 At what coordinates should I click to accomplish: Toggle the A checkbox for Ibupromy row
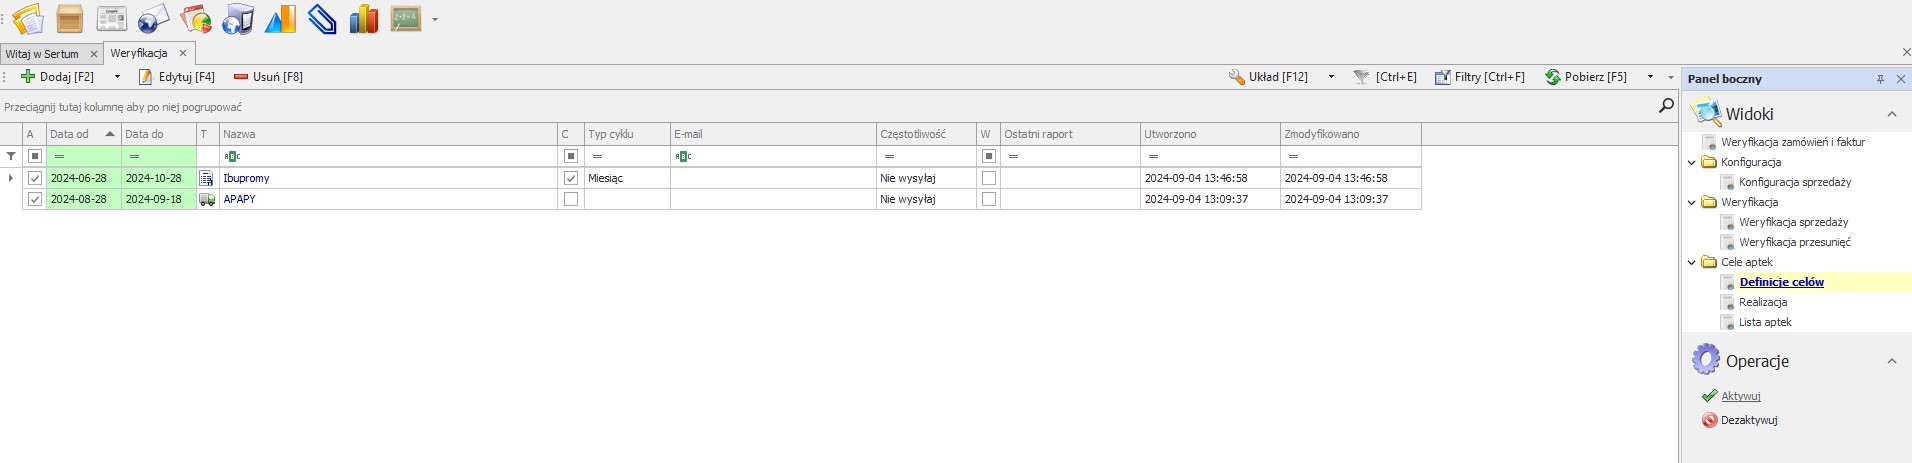35,178
